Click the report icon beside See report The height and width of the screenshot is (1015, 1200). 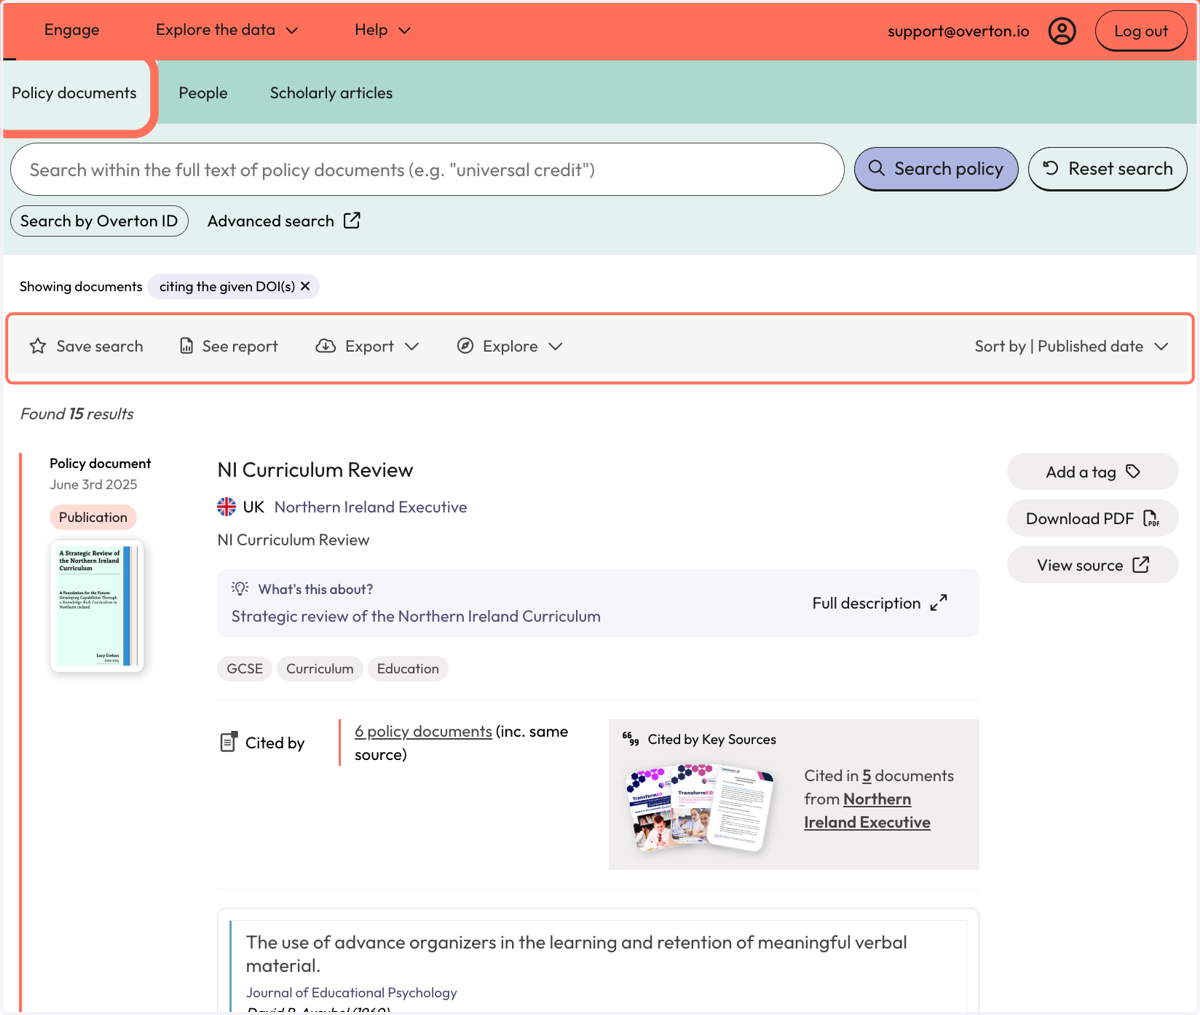pos(186,346)
